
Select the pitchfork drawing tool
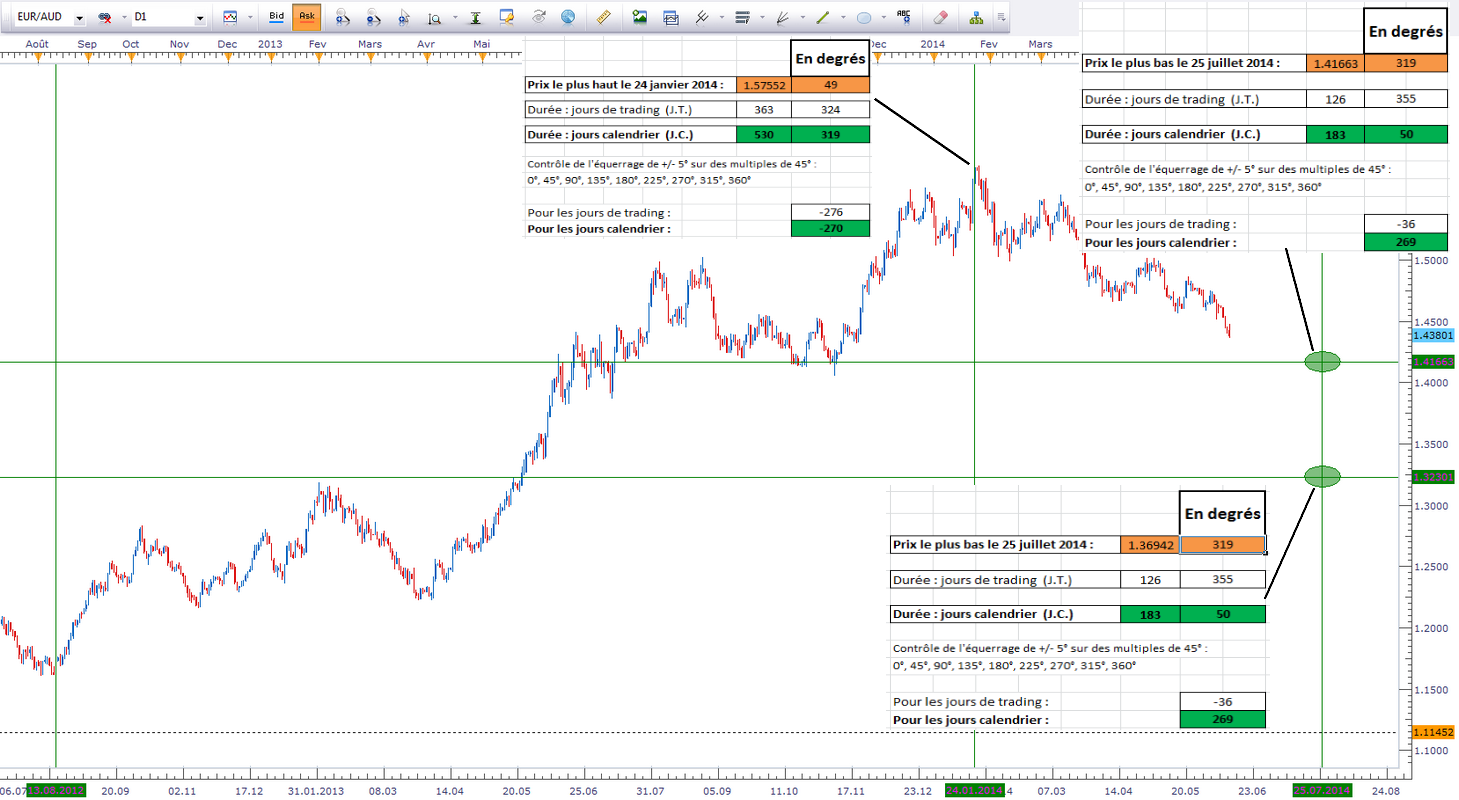point(701,17)
